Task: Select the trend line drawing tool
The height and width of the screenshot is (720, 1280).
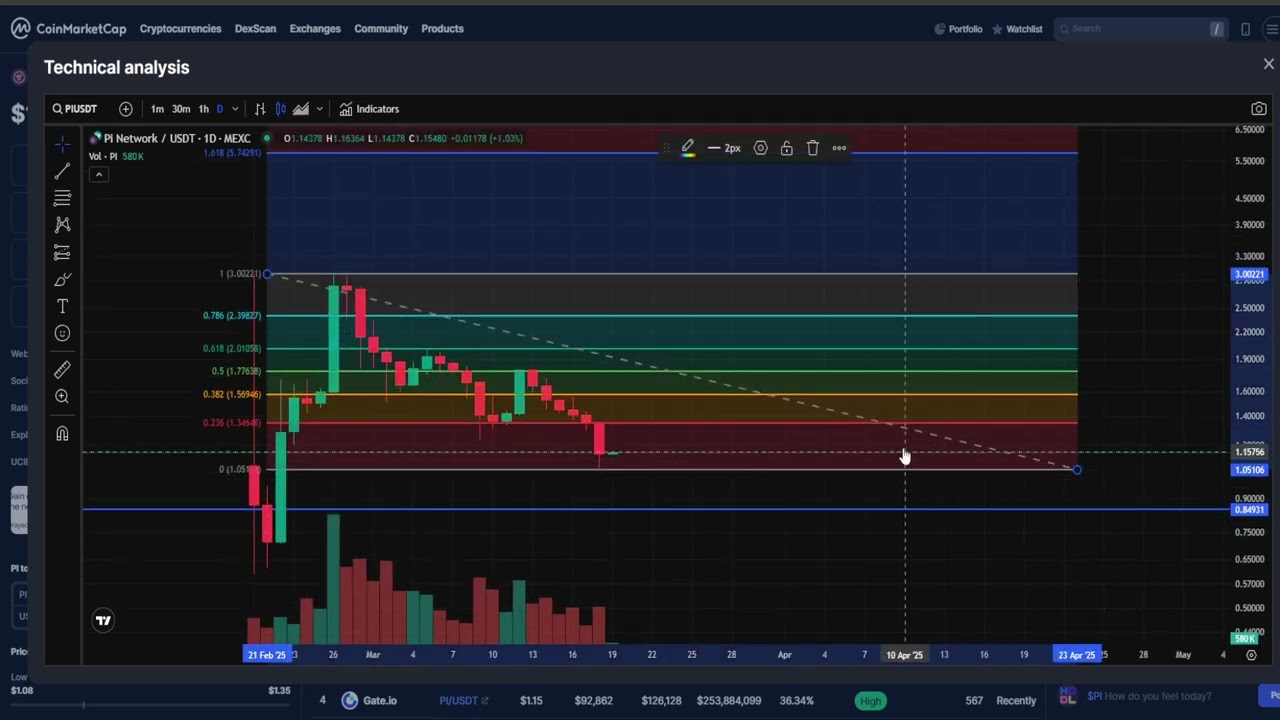Action: click(62, 171)
